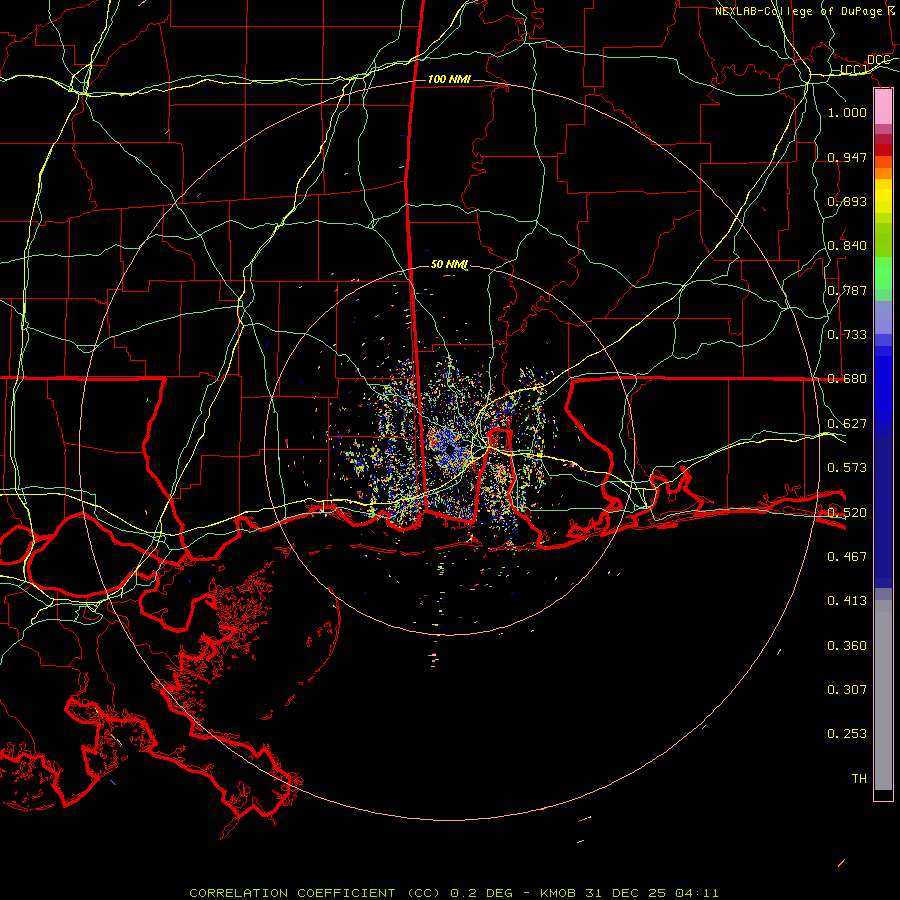Screen dimensions: 900x900
Task: Click the 100 NMI range ring label
Action: point(449,79)
